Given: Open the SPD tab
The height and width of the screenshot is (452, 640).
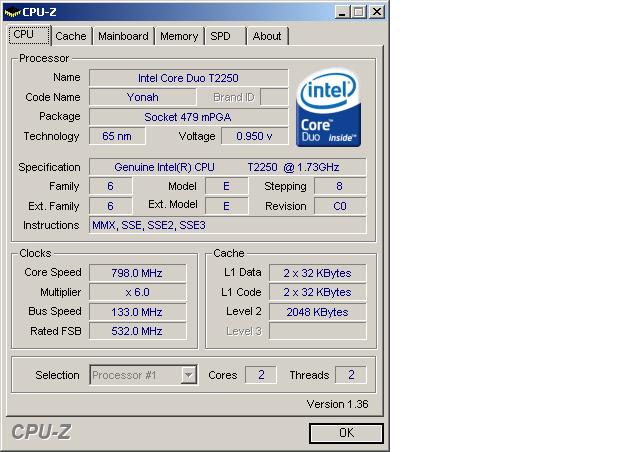Looking at the screenshot, I should pyautogui.click(x=225, y=36).
